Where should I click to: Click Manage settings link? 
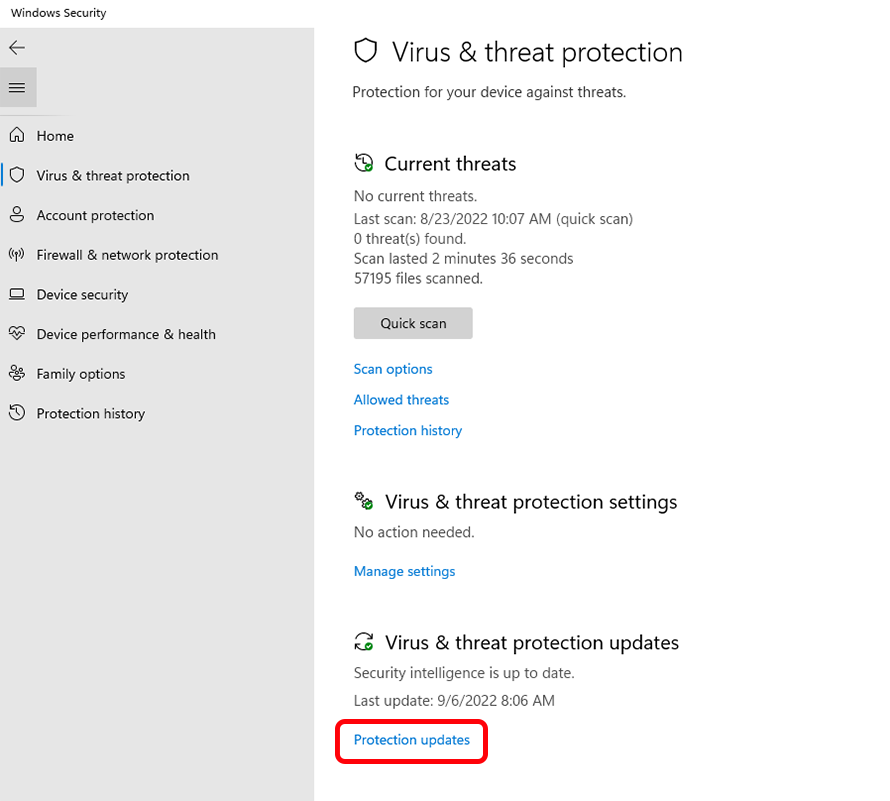pyautogui.click(x=404, y=572)
